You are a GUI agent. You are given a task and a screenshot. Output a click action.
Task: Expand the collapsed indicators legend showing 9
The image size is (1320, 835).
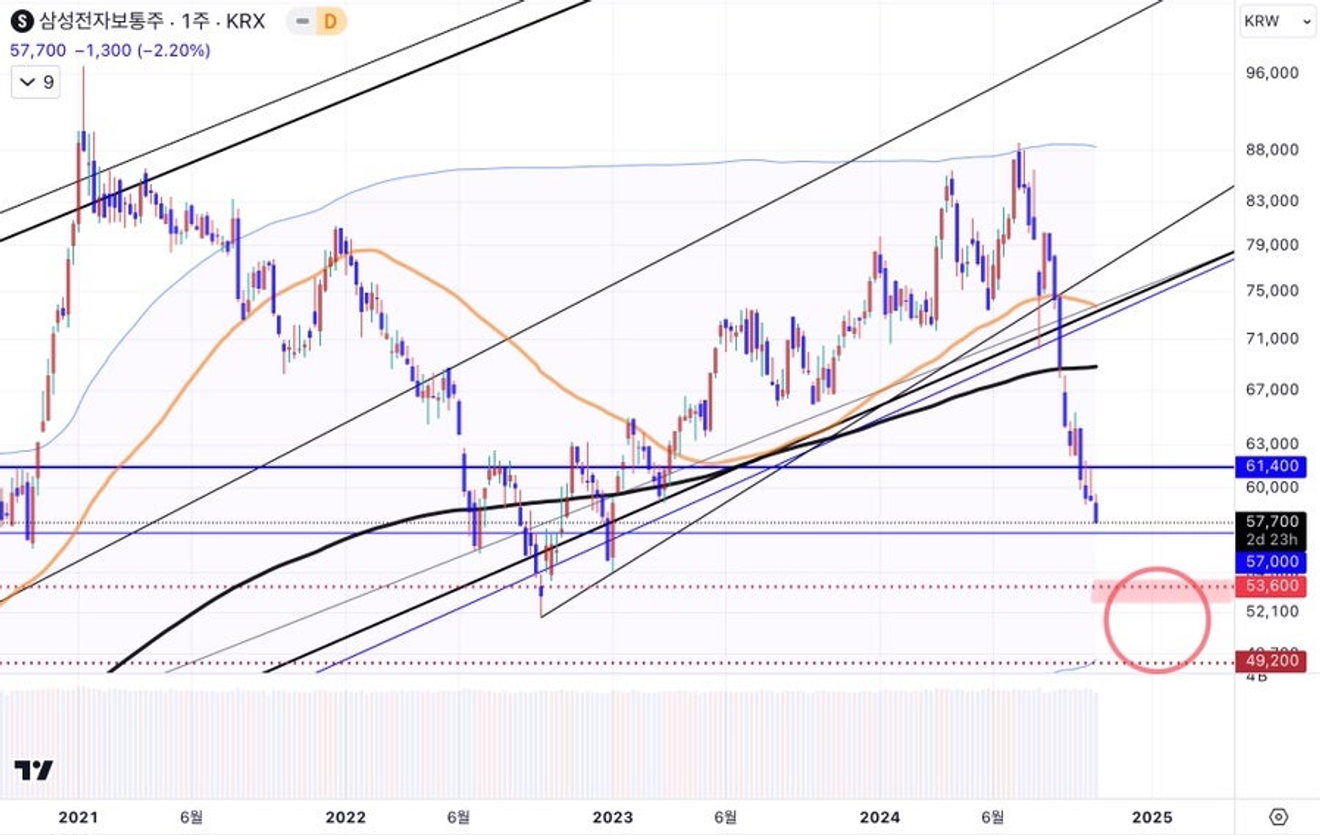(34, 82)
